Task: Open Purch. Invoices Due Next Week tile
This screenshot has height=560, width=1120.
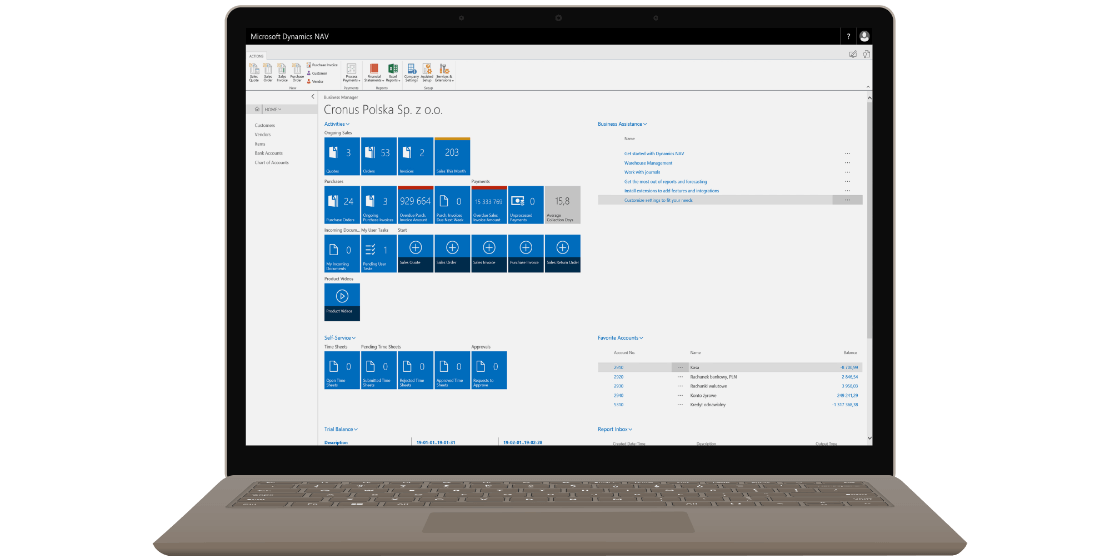Action: [452, 205]
